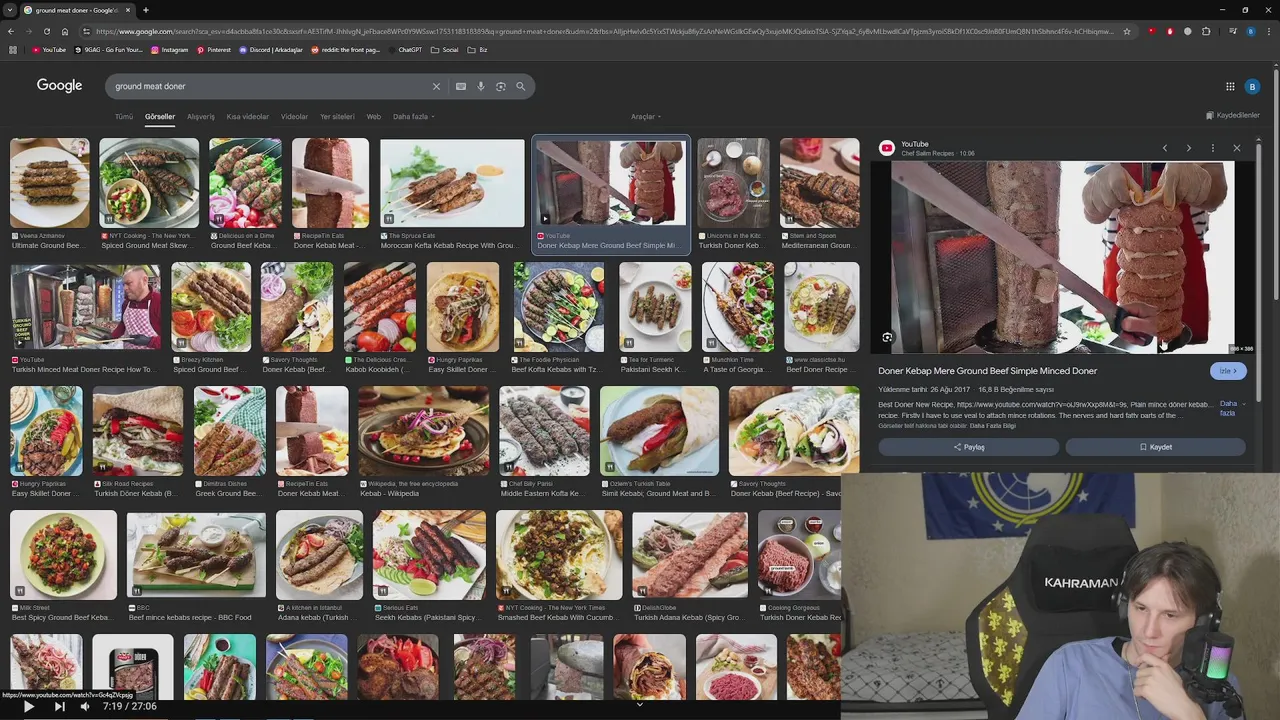1280x720 pixels.
Task: Click the Google logo
Action: pyautogui.click(x=60, y=86)
